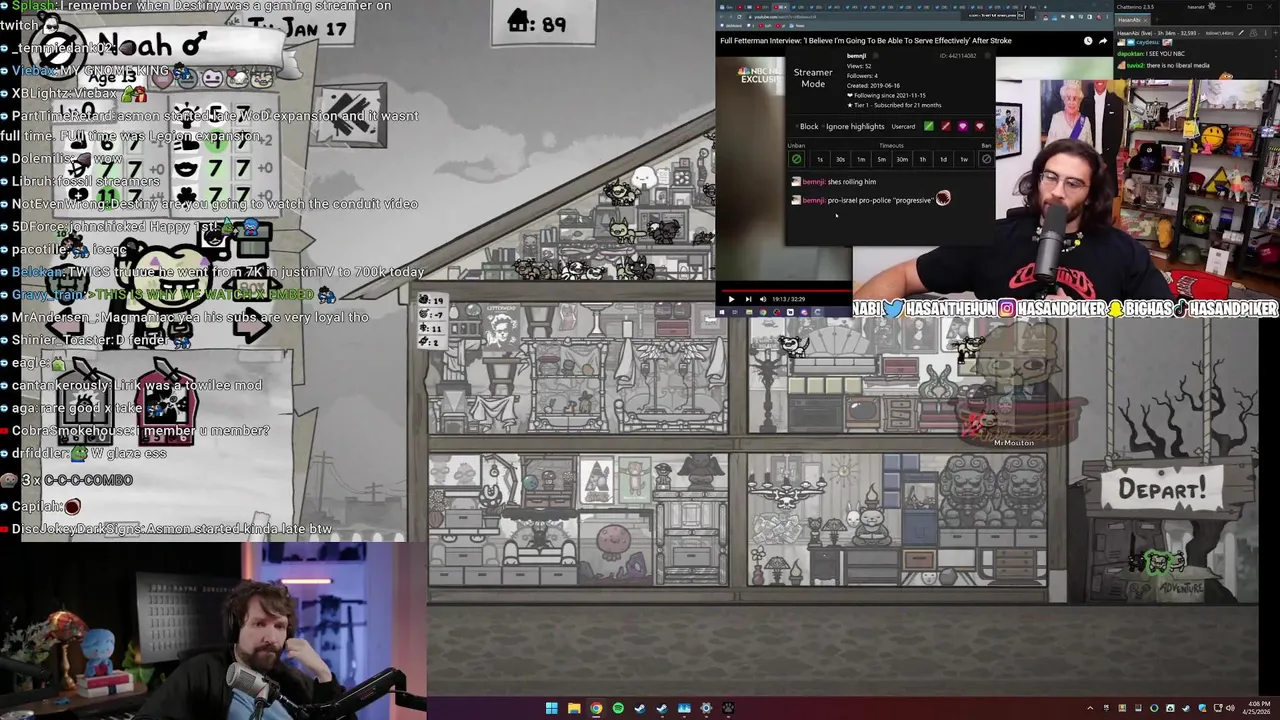
Task: Apply the 1h timeout to bemnji
Action: pos(923,159)
